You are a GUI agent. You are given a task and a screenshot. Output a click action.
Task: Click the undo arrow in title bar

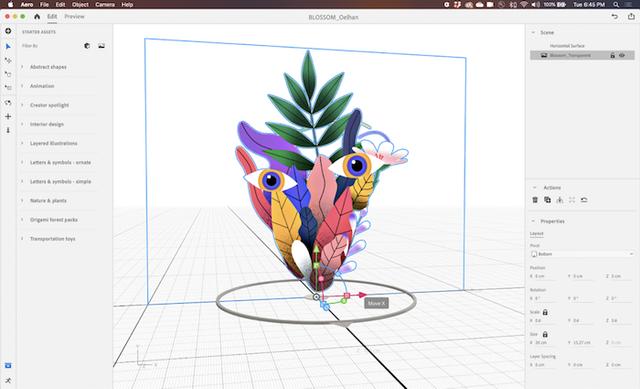click(615, 16)
